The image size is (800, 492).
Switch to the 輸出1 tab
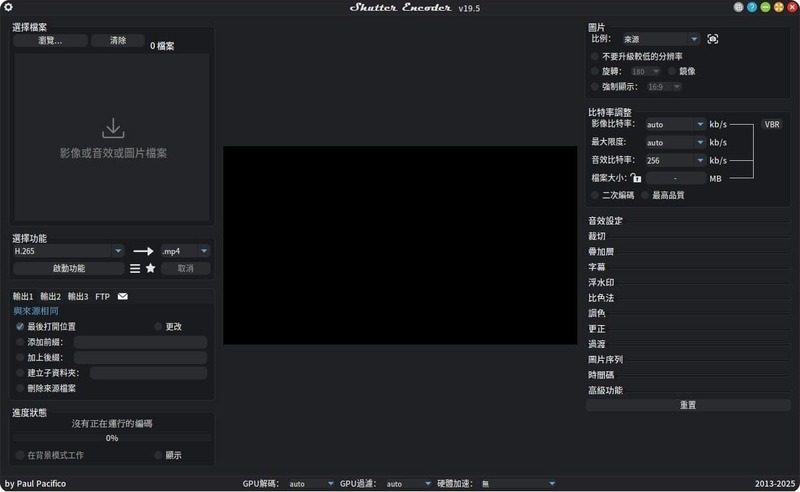[x=23, y=297]
